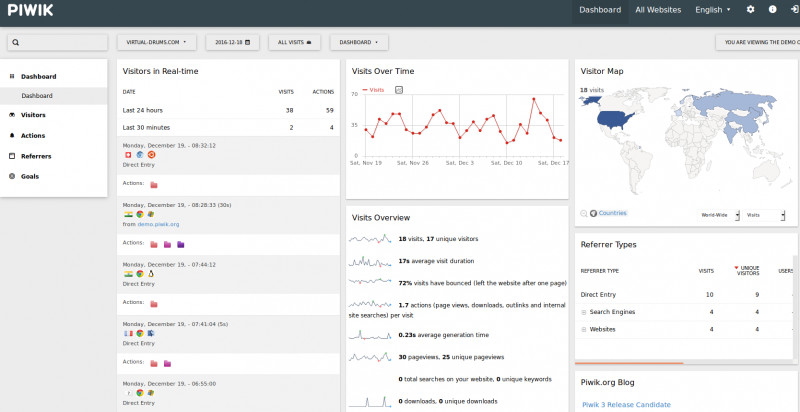Click the dark purple action folder, 08:28:33 visit
The image size is (800, 412).
[181, 245]
